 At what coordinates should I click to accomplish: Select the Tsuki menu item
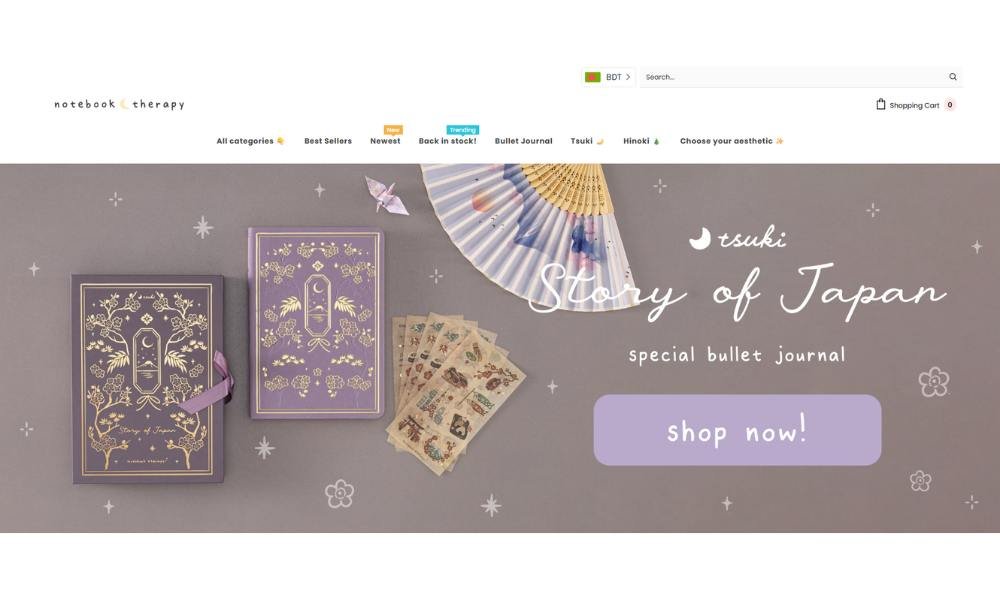point(587,141)
